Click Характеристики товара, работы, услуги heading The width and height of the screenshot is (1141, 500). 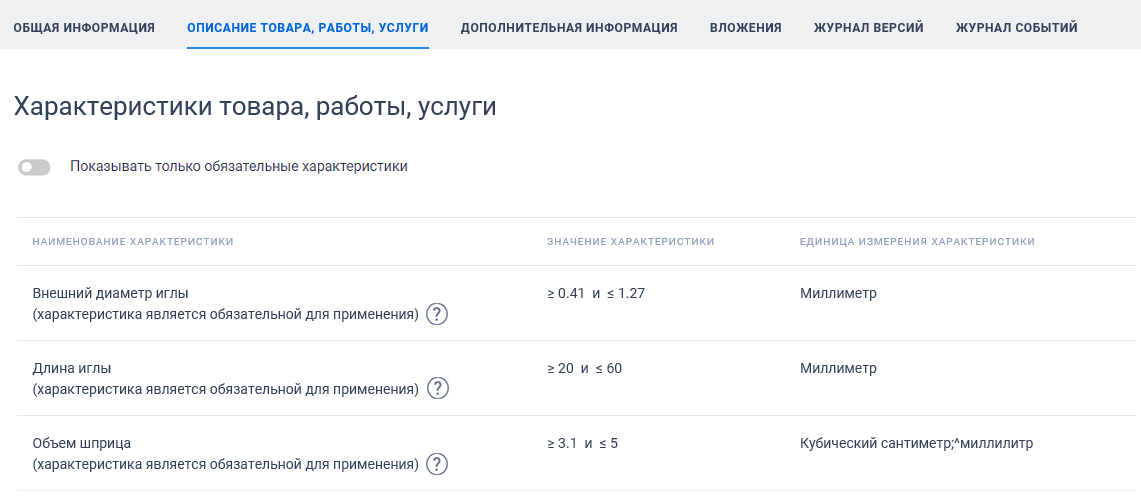tap(255, 107)
